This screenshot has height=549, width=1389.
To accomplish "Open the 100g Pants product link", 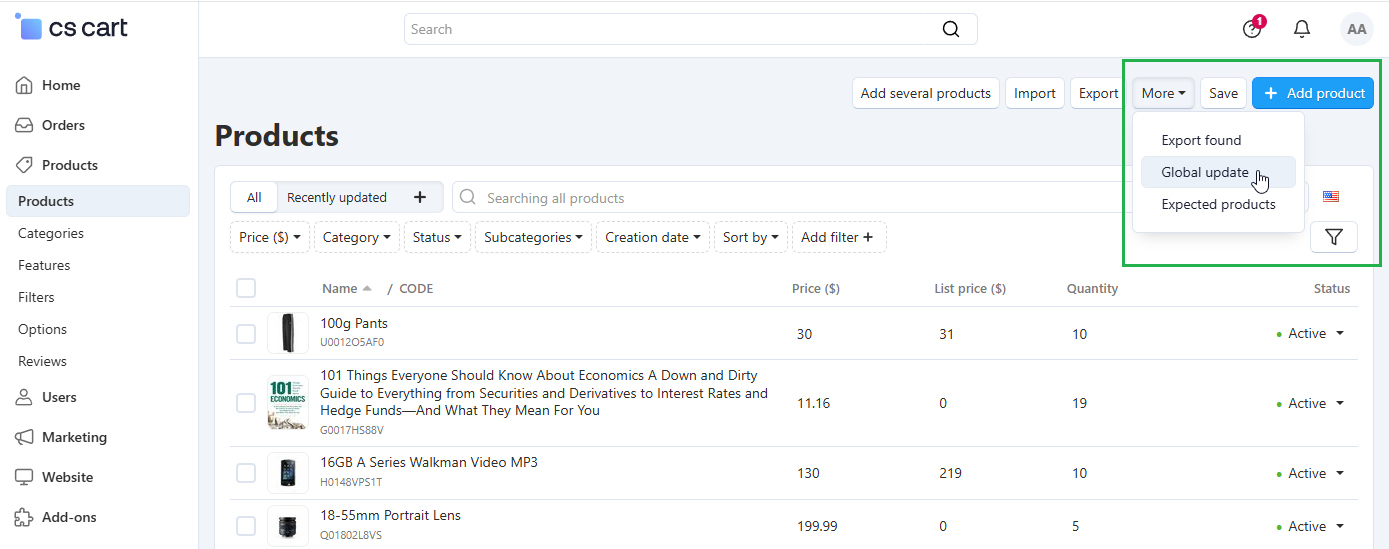I will point(354,323).
